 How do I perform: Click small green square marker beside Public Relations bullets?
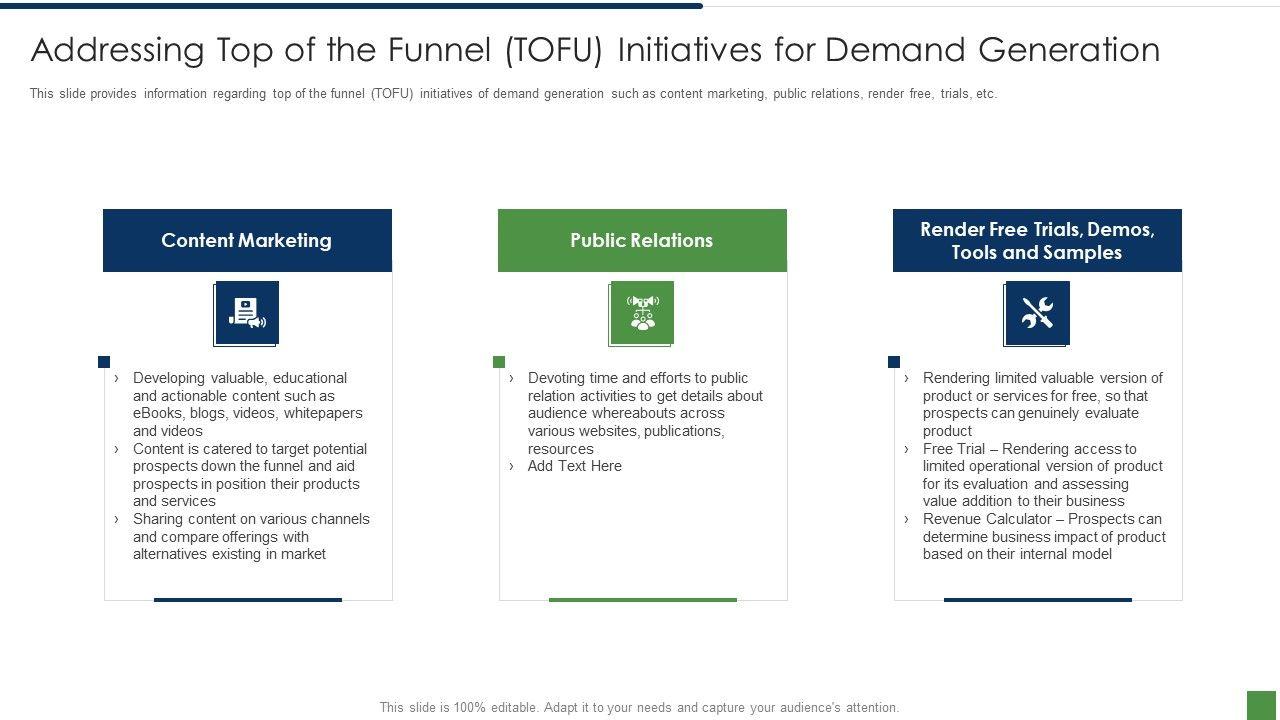499,362
